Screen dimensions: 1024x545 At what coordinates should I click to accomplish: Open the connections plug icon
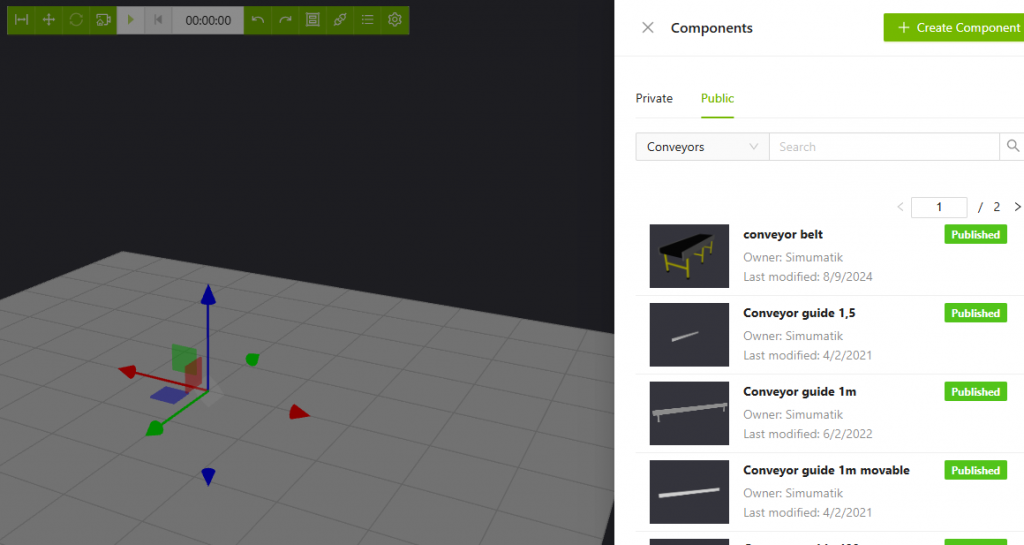pyautogui.click(x=340, y=20)
